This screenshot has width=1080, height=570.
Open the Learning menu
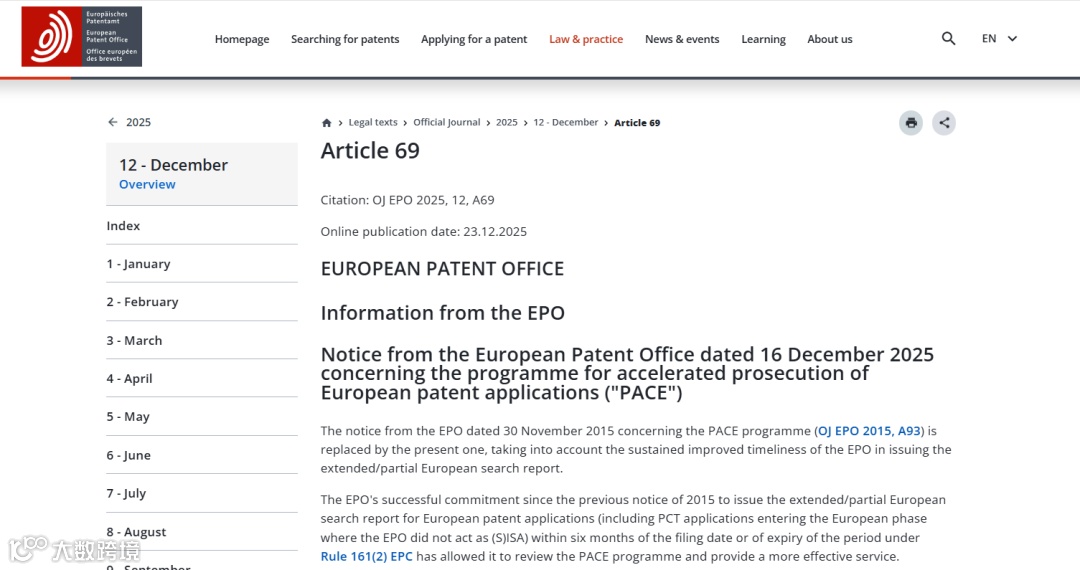pyautogui.click(x=763, y=39)
